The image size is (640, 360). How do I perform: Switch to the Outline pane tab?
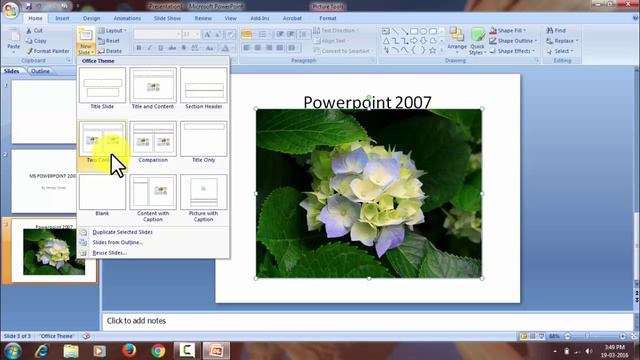(x=40, y=71)
